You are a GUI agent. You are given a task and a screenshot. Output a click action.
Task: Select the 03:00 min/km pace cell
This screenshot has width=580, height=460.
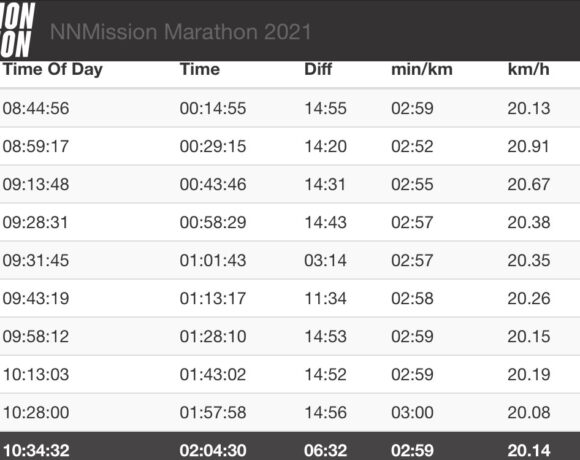tap(412, 413)
